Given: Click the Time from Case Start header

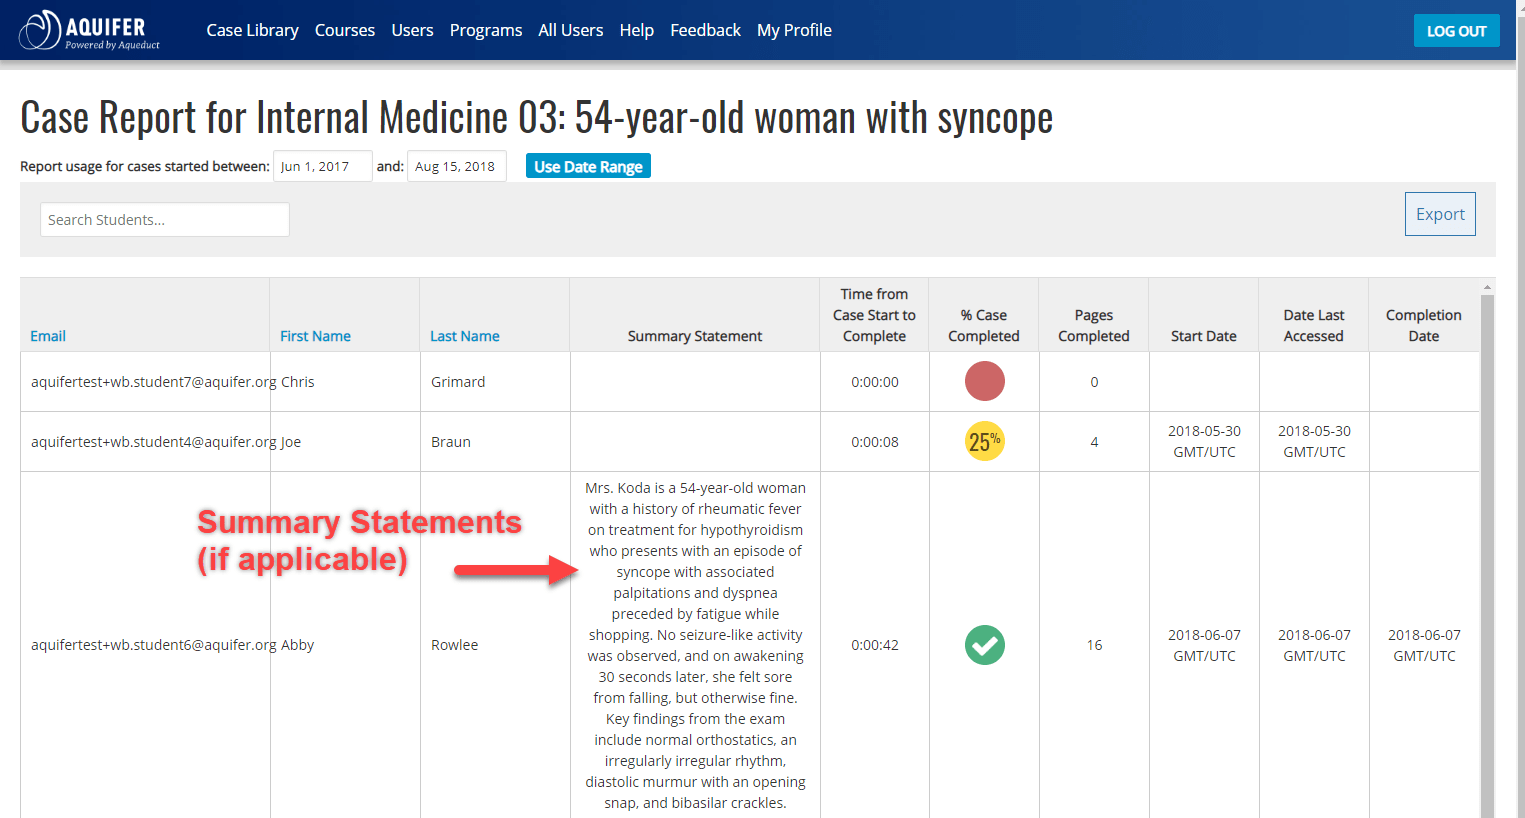Looking at the screenshot, I should pyautogui.click(x=874, y=315).
